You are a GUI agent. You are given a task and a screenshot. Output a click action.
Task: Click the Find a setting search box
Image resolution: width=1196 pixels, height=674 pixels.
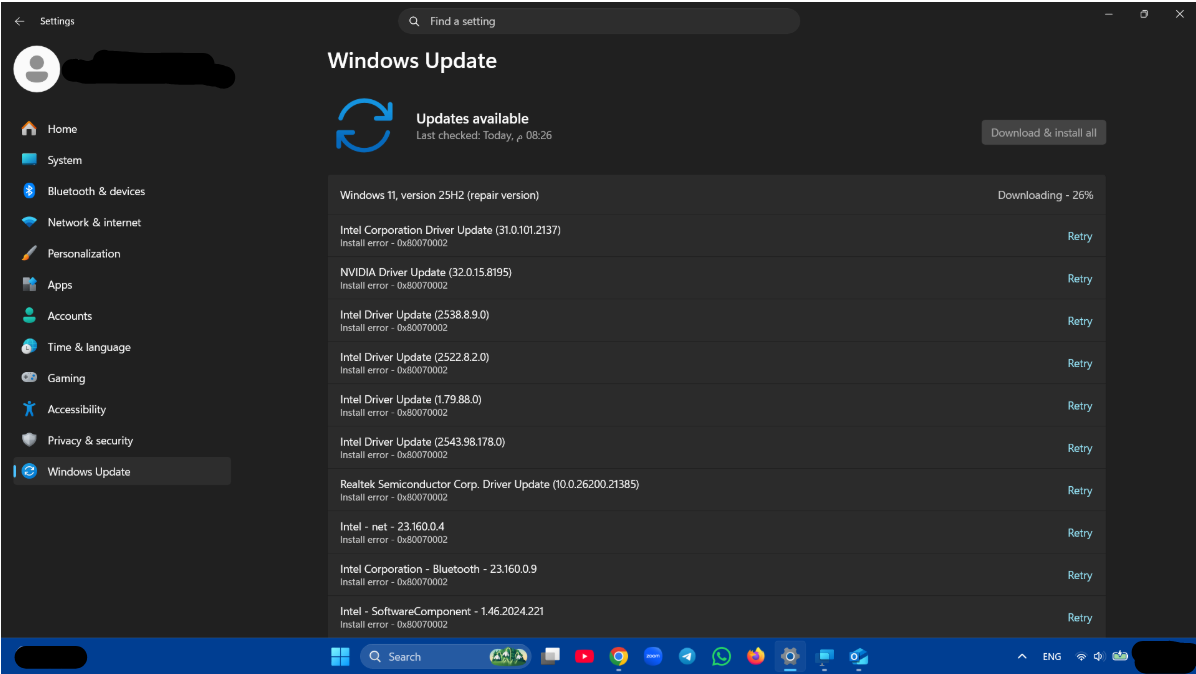[599, 21]
